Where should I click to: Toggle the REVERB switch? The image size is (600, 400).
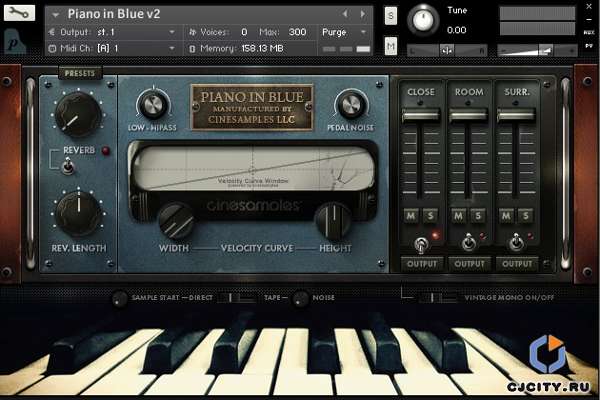click(68, 167)
